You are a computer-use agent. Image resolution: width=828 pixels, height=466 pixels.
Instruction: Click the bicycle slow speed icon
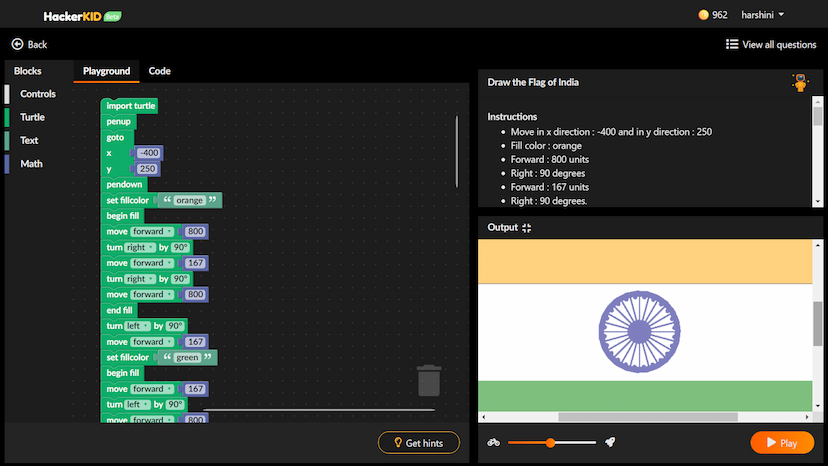click(x=493, y=442)
